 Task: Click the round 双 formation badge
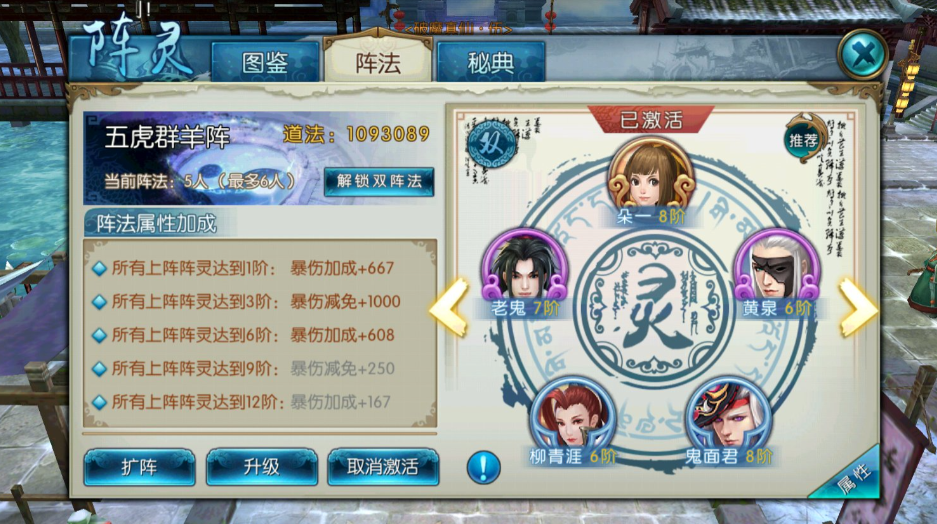[491, 143]
